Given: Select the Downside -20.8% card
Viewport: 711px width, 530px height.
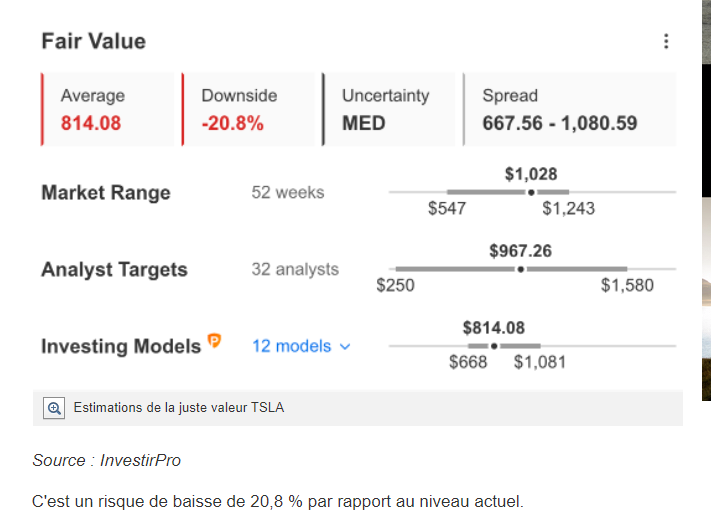Looking at the screenshot, I should tap(250, 109).
